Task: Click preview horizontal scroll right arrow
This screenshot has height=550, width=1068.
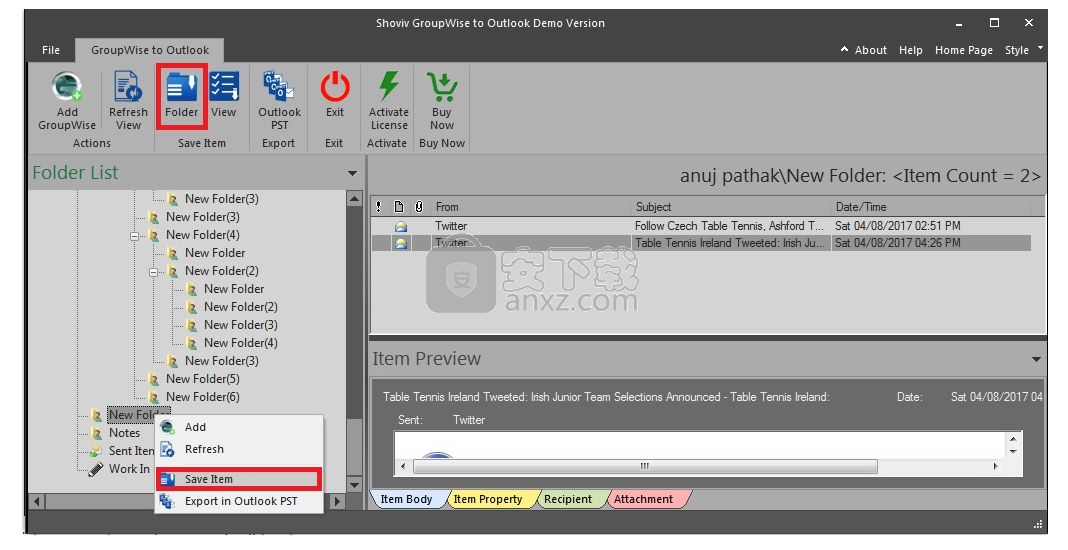Action: tap(995, 467)
